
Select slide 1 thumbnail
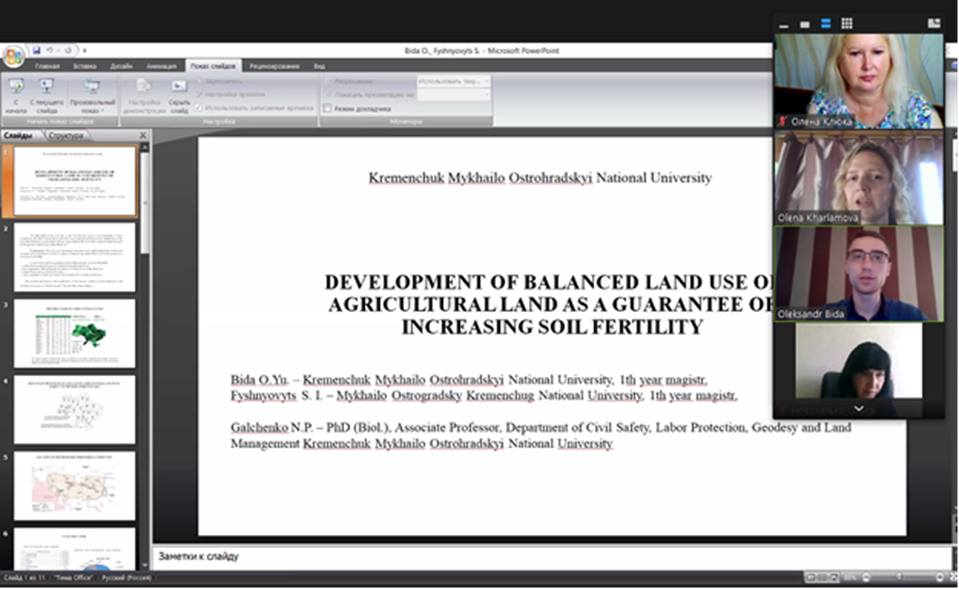(x=75, y=180)
